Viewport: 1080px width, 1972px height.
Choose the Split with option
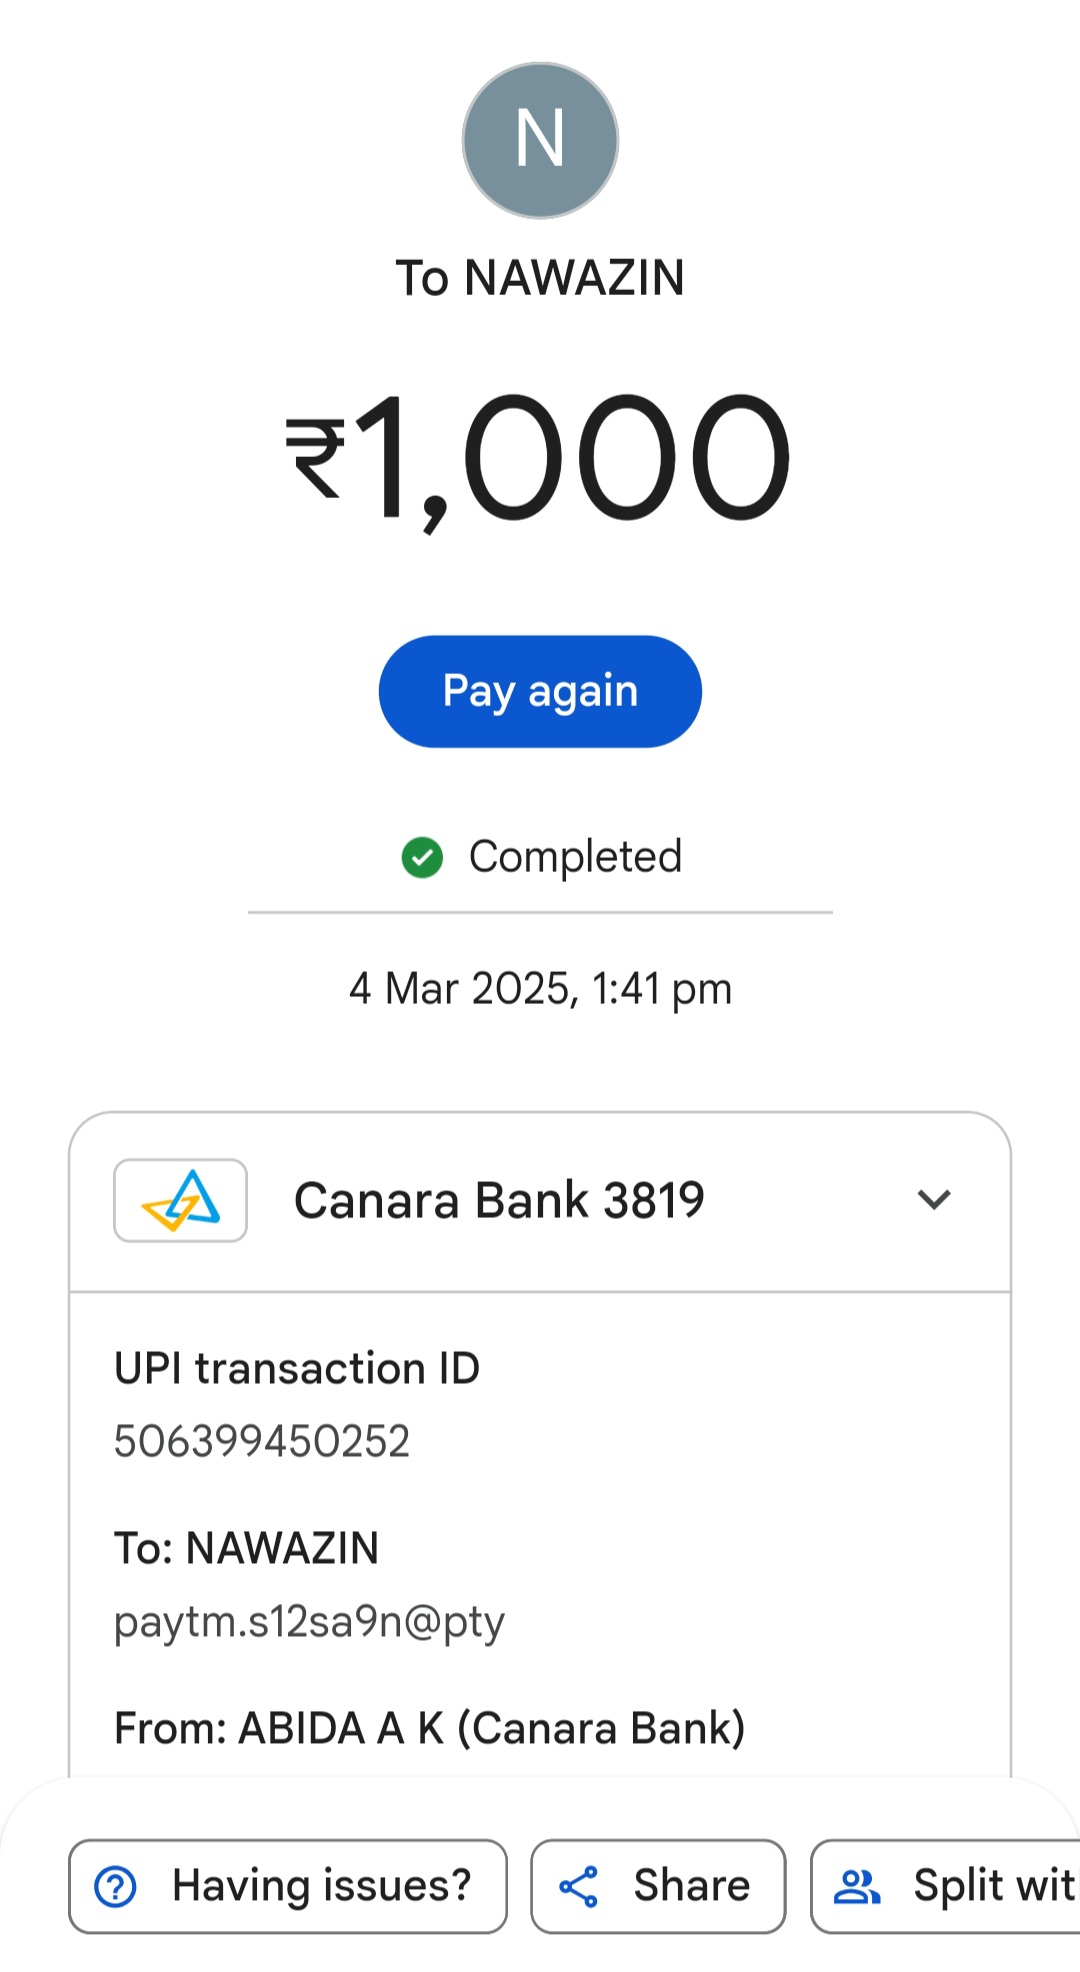[x=993, y=1886]
